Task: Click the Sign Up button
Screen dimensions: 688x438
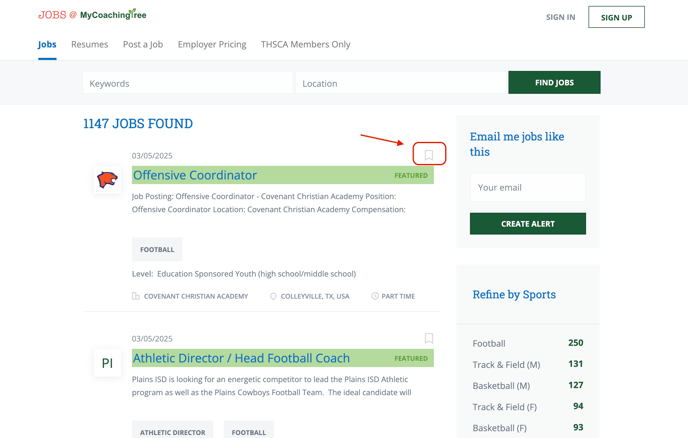Action: click(x=616, y=17)
